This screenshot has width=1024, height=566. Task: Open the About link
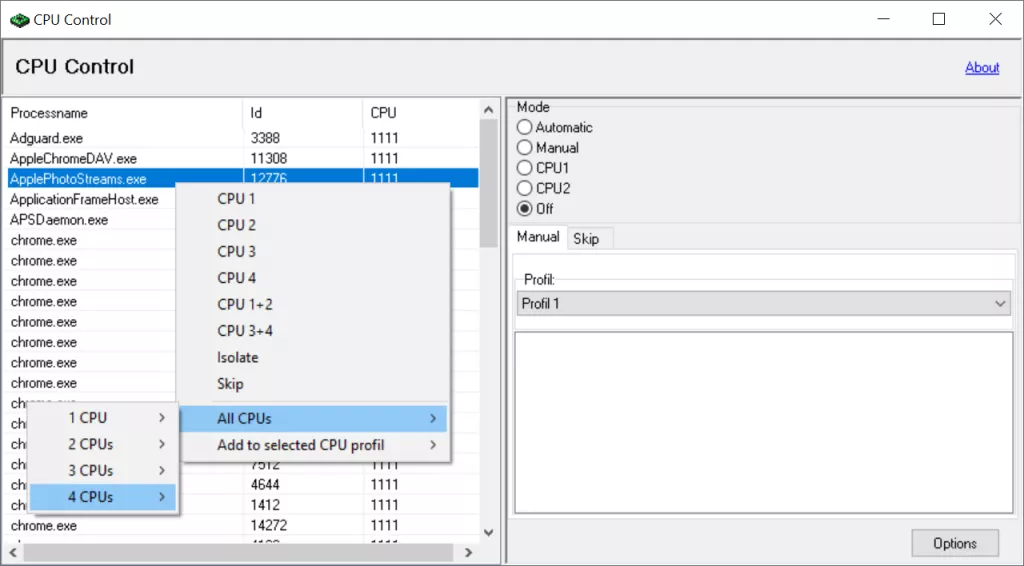982,67
